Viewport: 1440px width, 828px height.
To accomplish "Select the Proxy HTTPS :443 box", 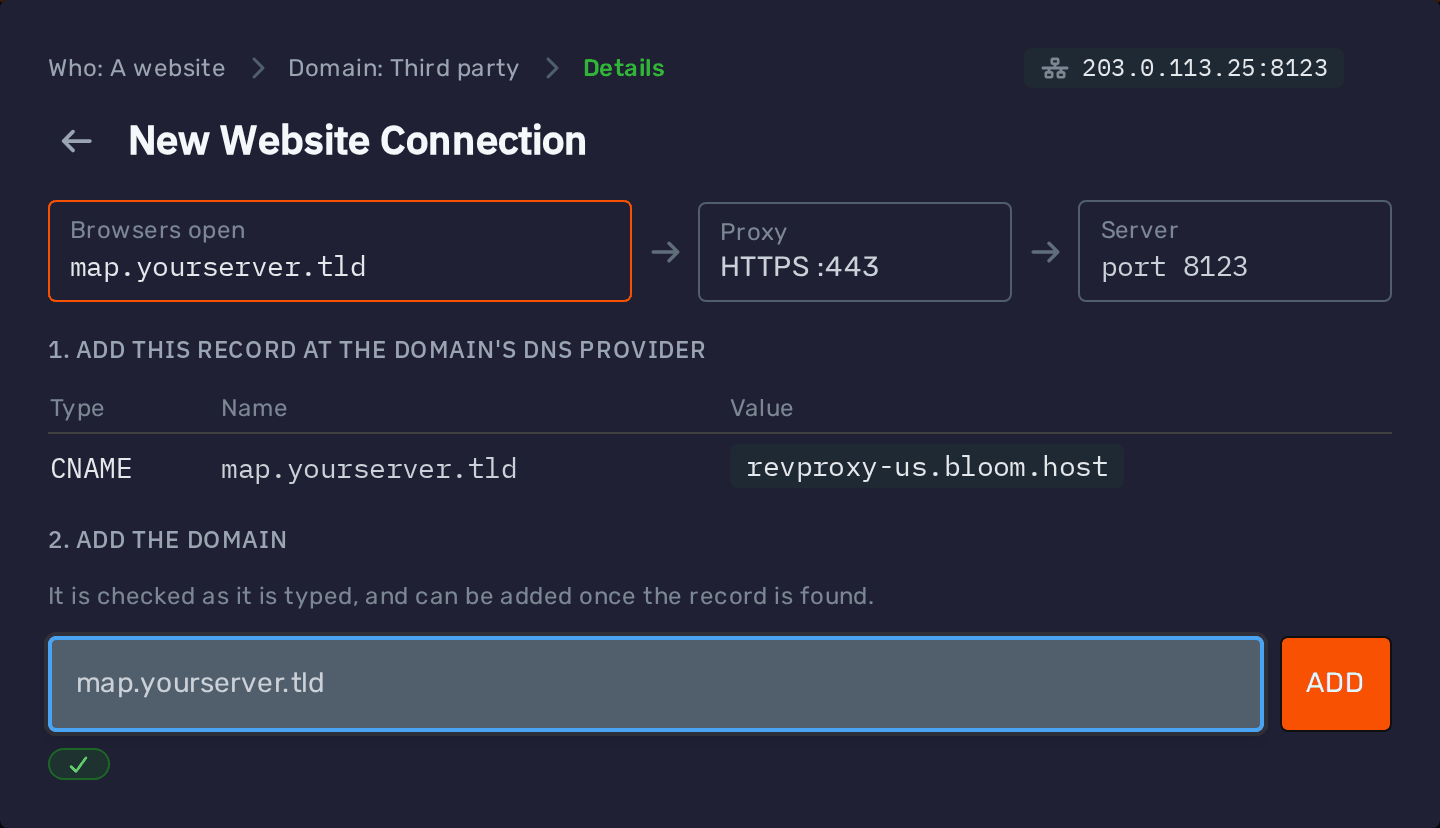I will tap(855, 252).
